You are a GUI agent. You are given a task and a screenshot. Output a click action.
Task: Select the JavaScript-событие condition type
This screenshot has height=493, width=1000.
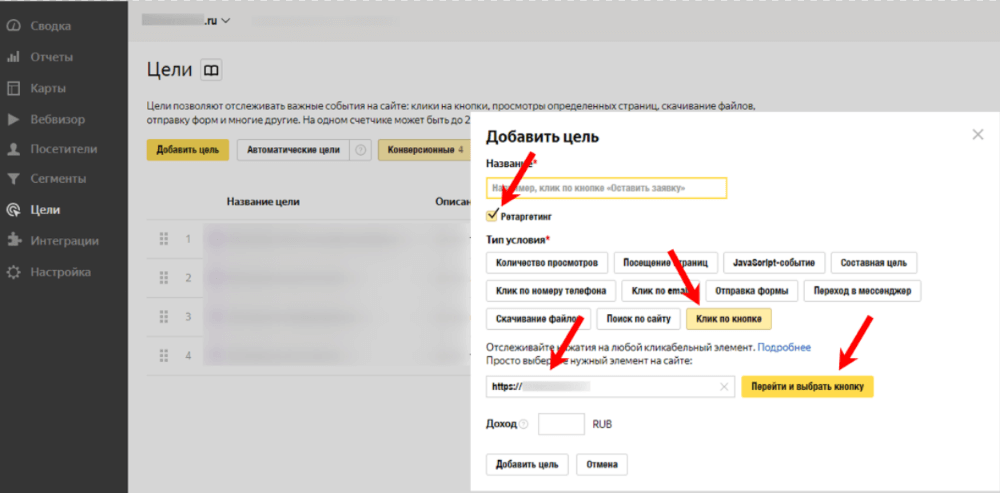[774, 263]
